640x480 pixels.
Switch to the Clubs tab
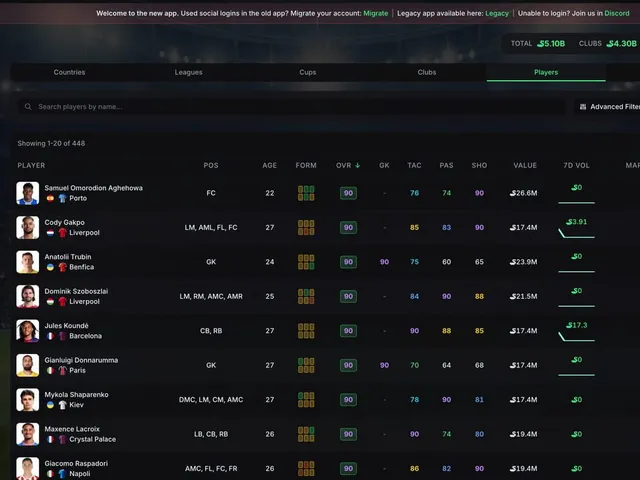pyautogui.click(x=427, y=72)
